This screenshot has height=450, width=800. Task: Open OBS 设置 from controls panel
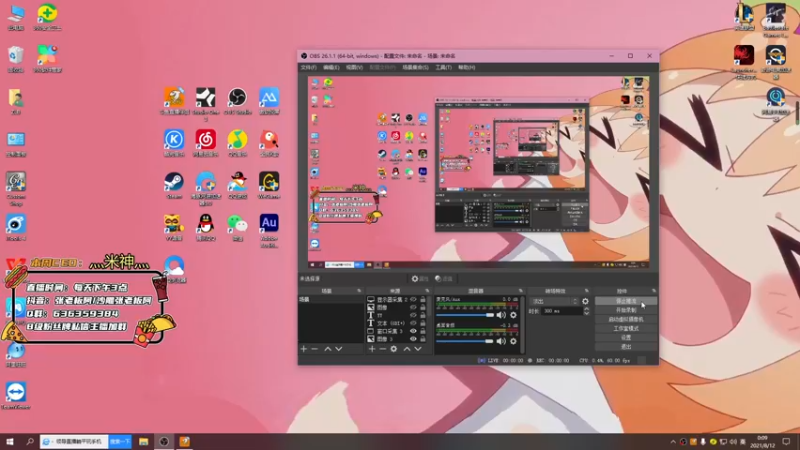coord(626,338)
